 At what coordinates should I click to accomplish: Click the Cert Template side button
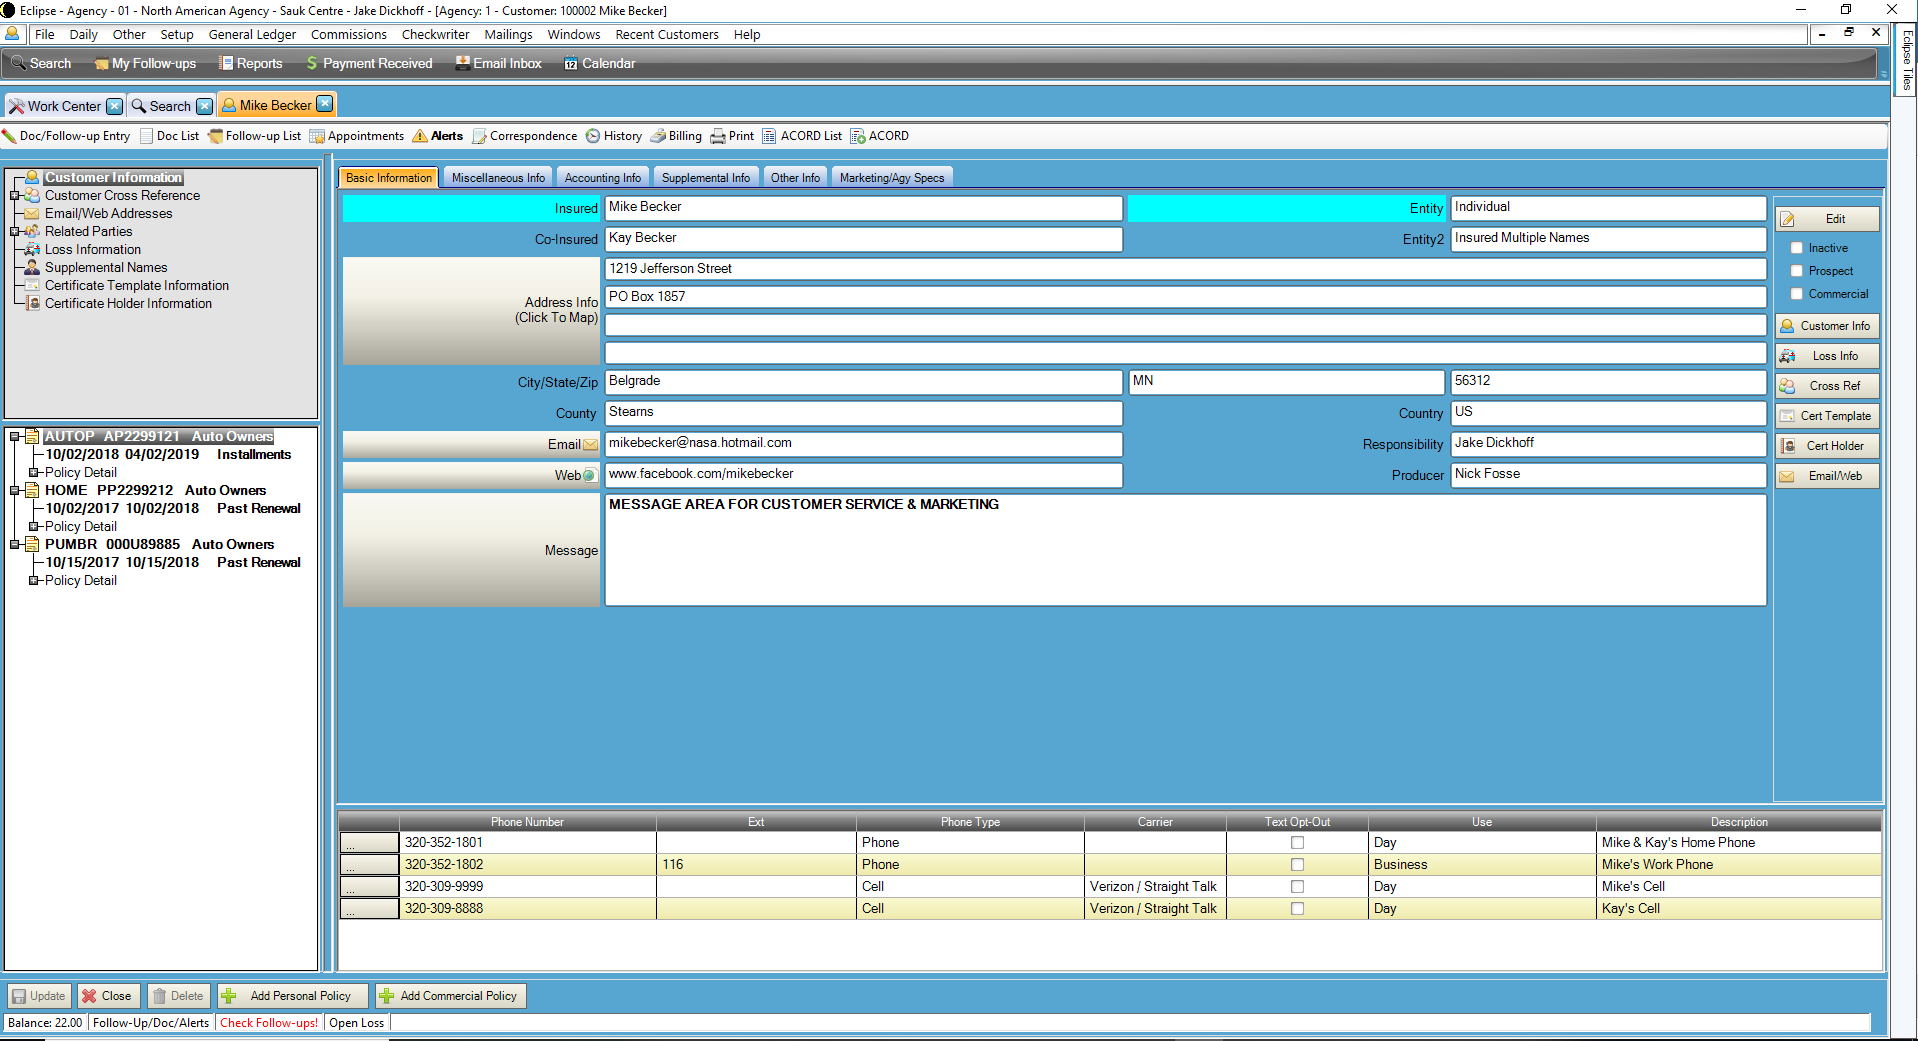coord(1827,416)
